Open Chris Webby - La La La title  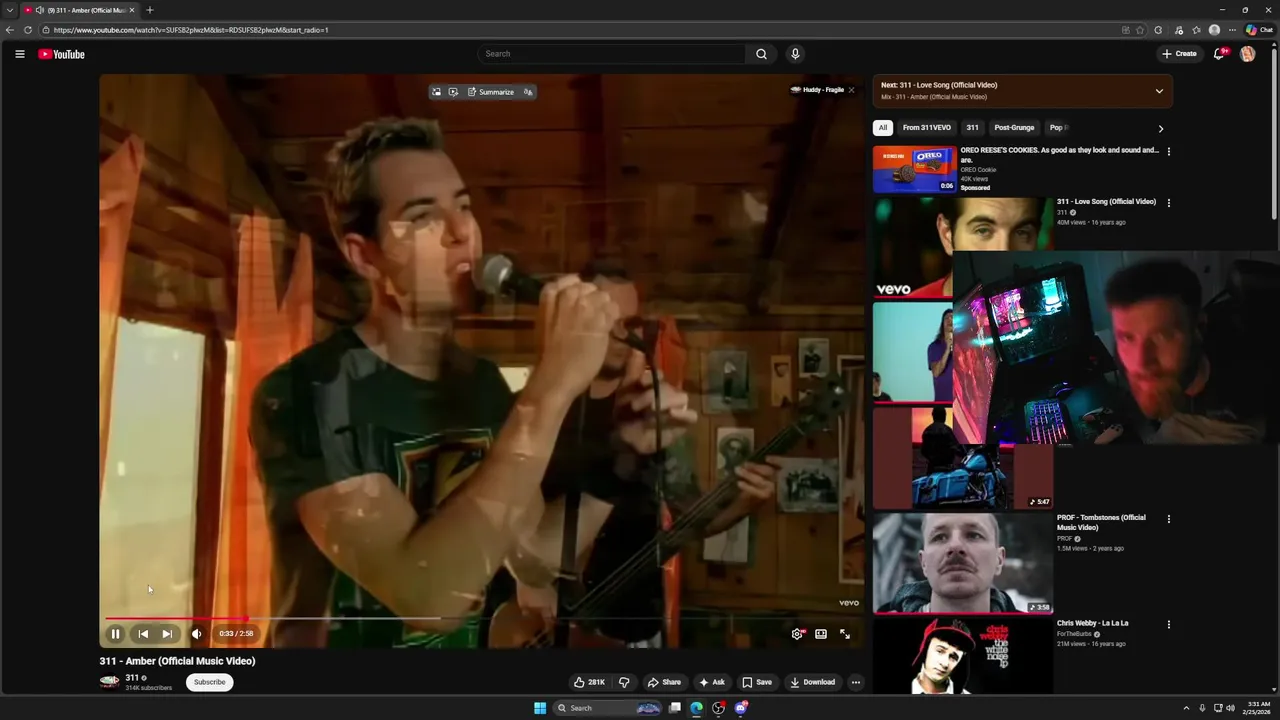tap(1092, 623)
